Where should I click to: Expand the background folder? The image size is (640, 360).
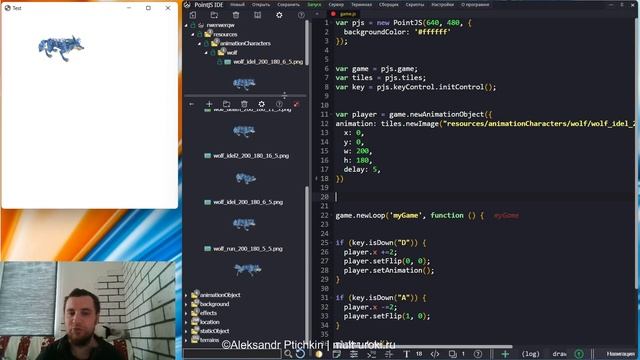click(187, 304)
